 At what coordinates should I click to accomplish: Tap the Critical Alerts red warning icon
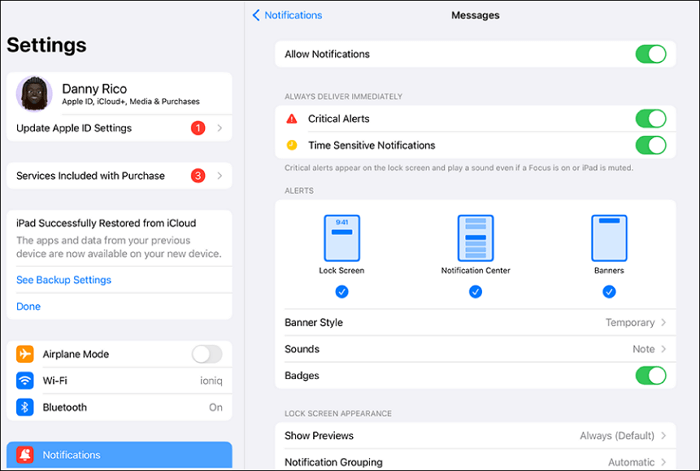(292, 119)
